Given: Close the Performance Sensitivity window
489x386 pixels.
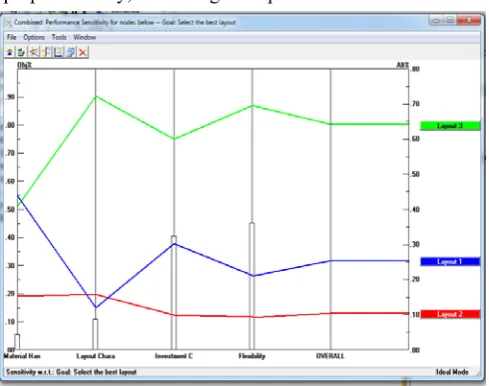Looking at the screenshot, I should 469,20.
